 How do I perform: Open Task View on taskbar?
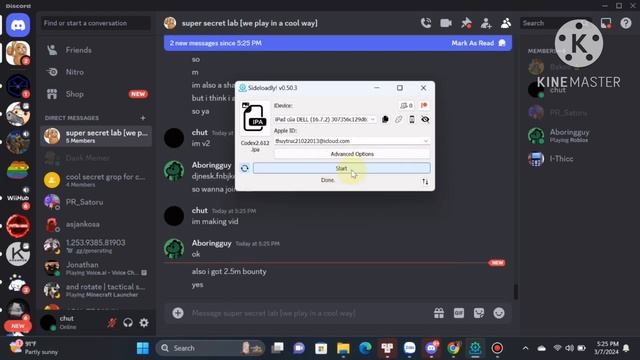(277, 348)
